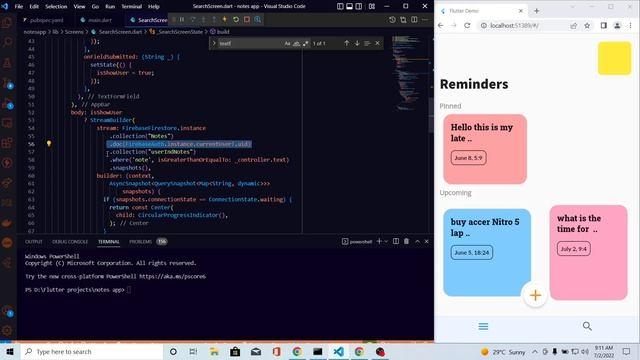Open the View menu
640x360 pixels.
click(79, 7)
